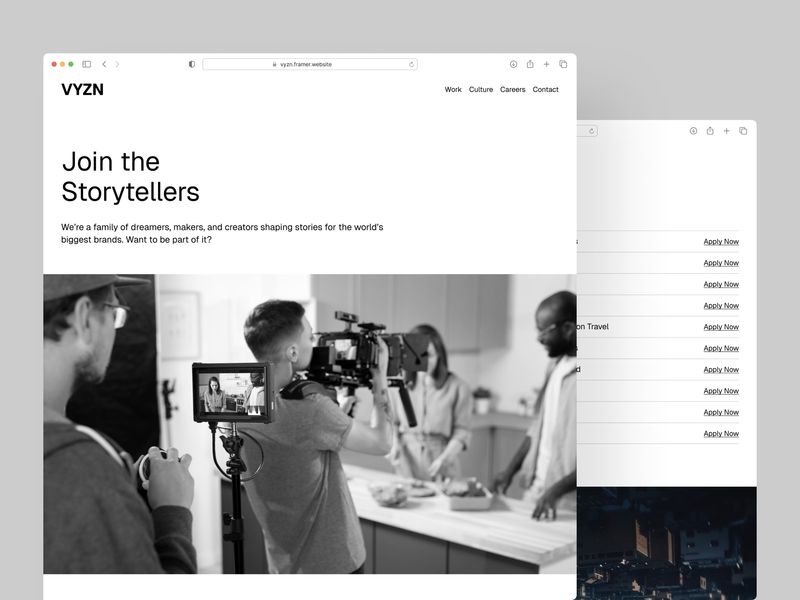The width and height of the screenshot is (800, 600).
Task: Click the Share icon in the front window toolbar
Action: point(529,63)
